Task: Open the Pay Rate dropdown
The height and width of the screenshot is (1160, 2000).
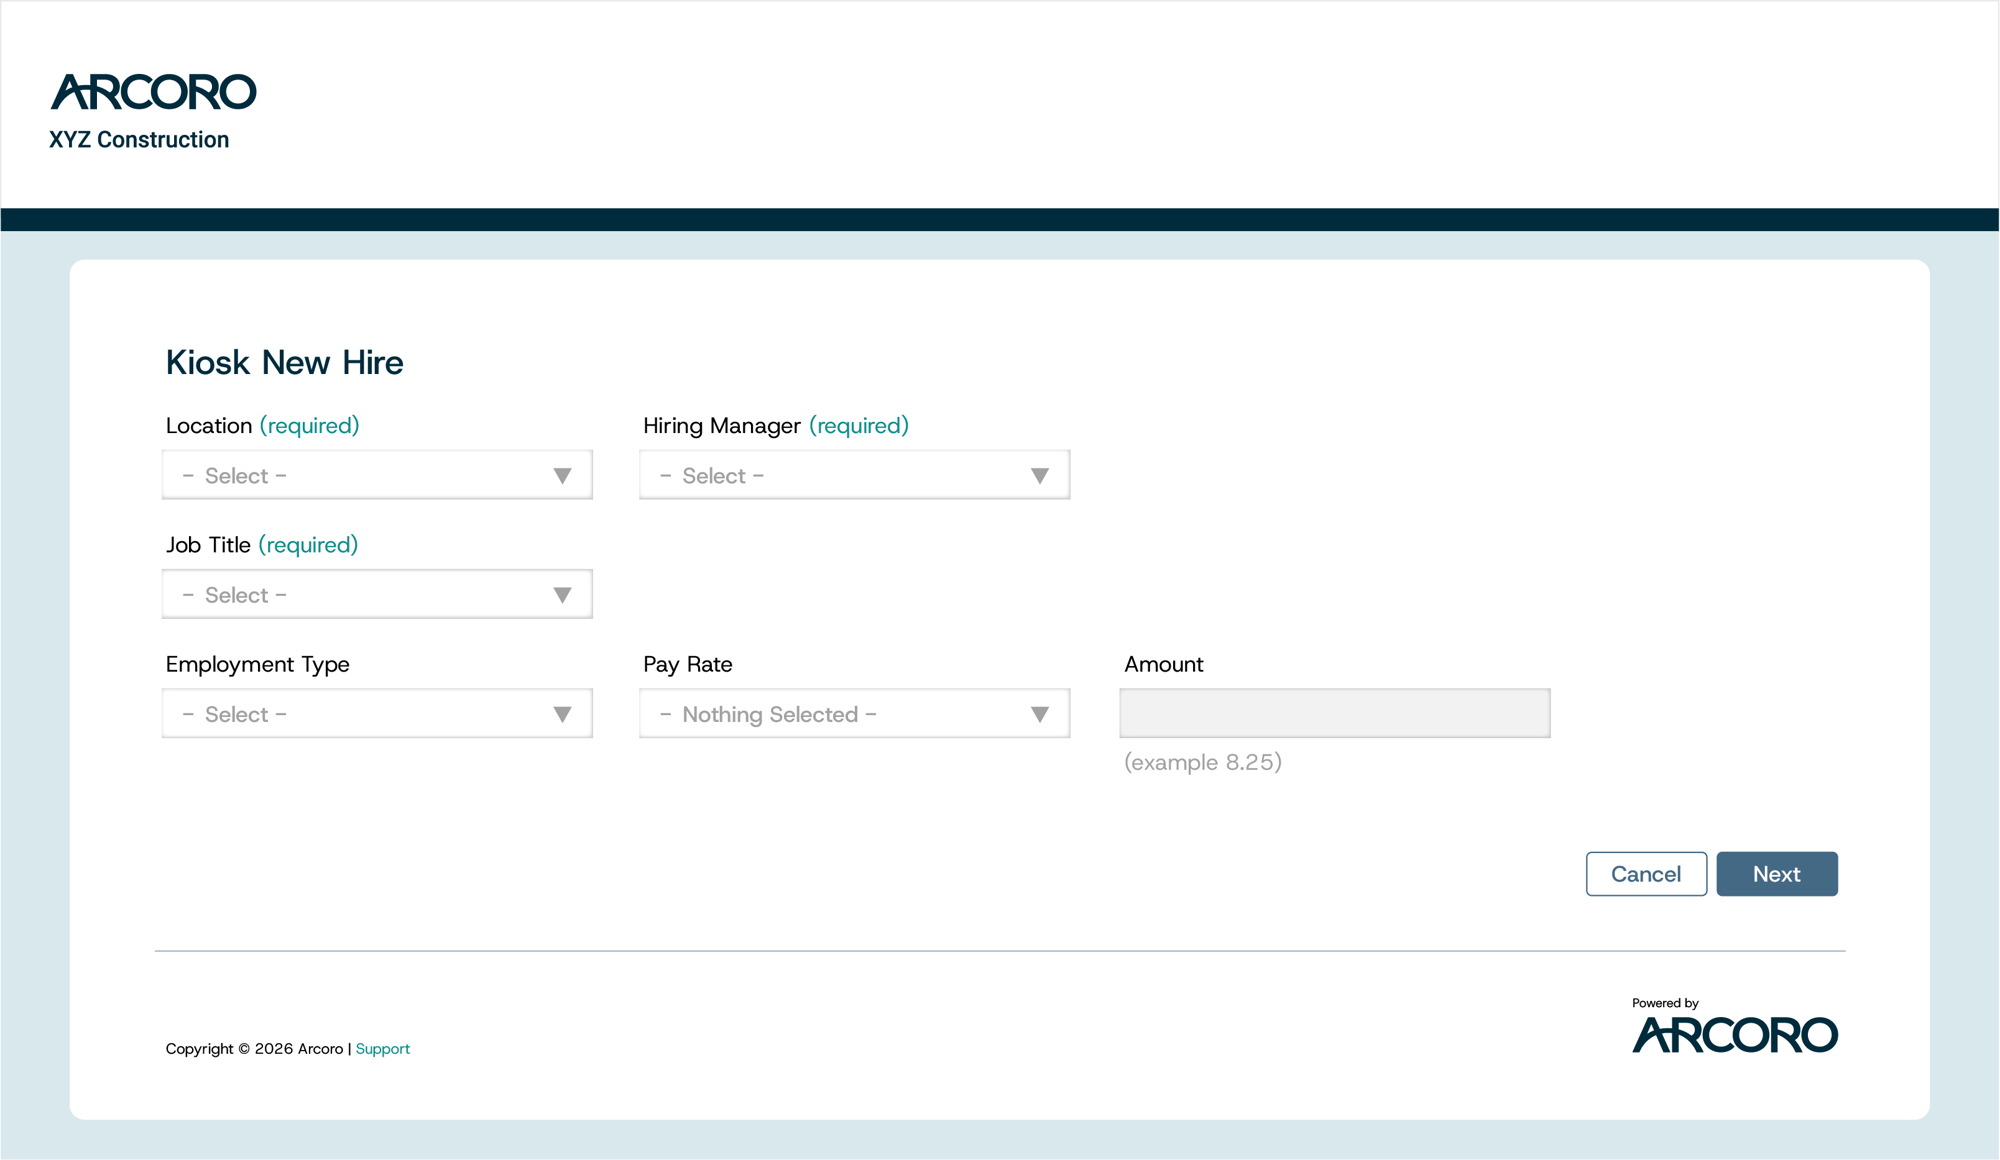Action: pos(855,713)
